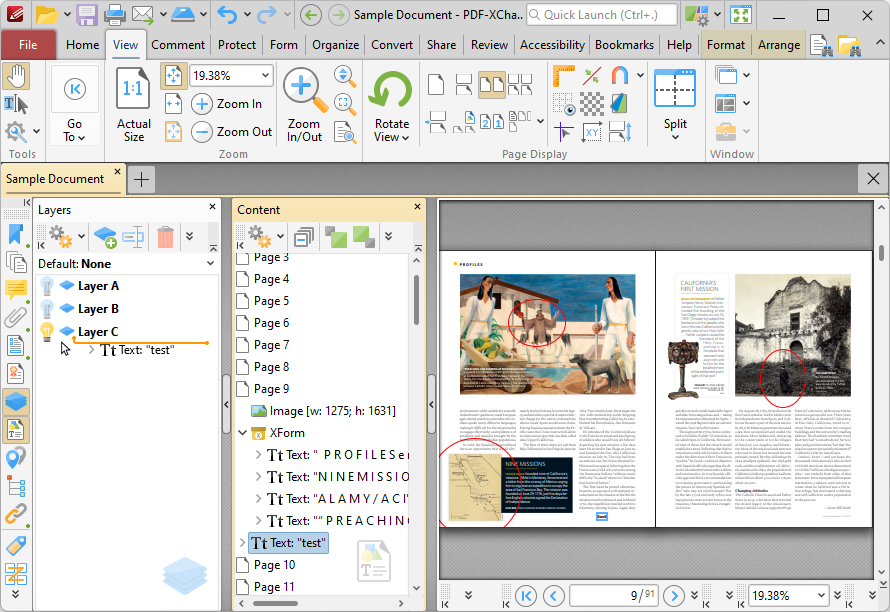Add new layer icon in Layers panel
The width and height of the screenshot is (890, 612).
(x=105, y=237)
